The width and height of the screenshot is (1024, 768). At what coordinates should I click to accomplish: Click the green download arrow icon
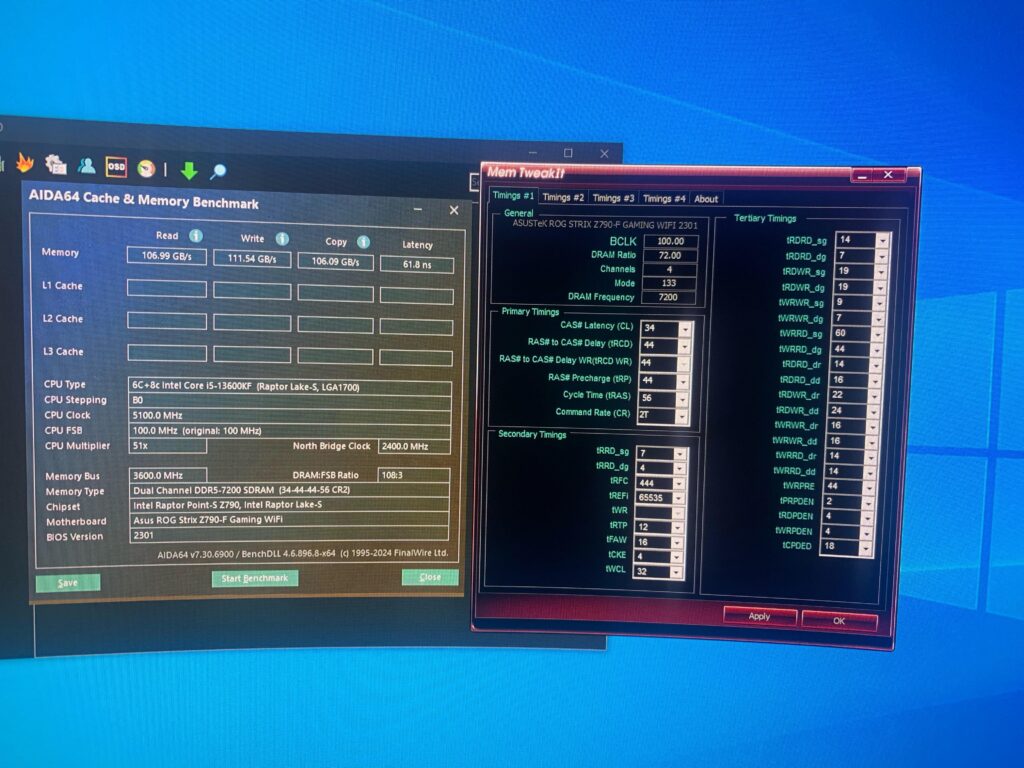click(189, 170)
